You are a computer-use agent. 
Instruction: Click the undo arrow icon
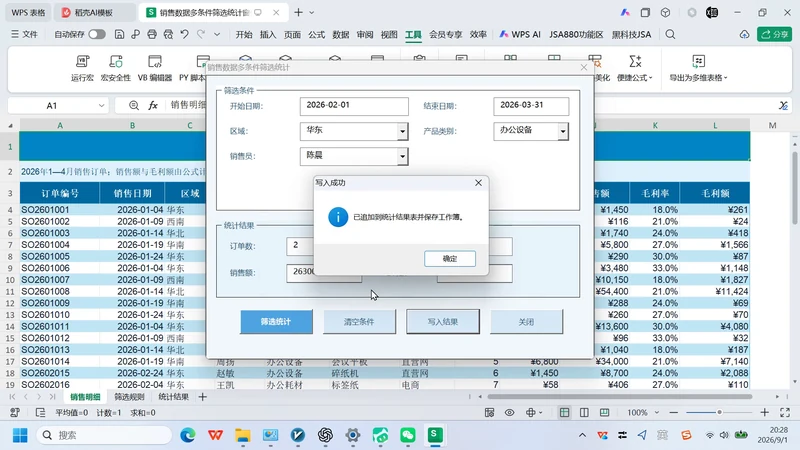(184, 34)
